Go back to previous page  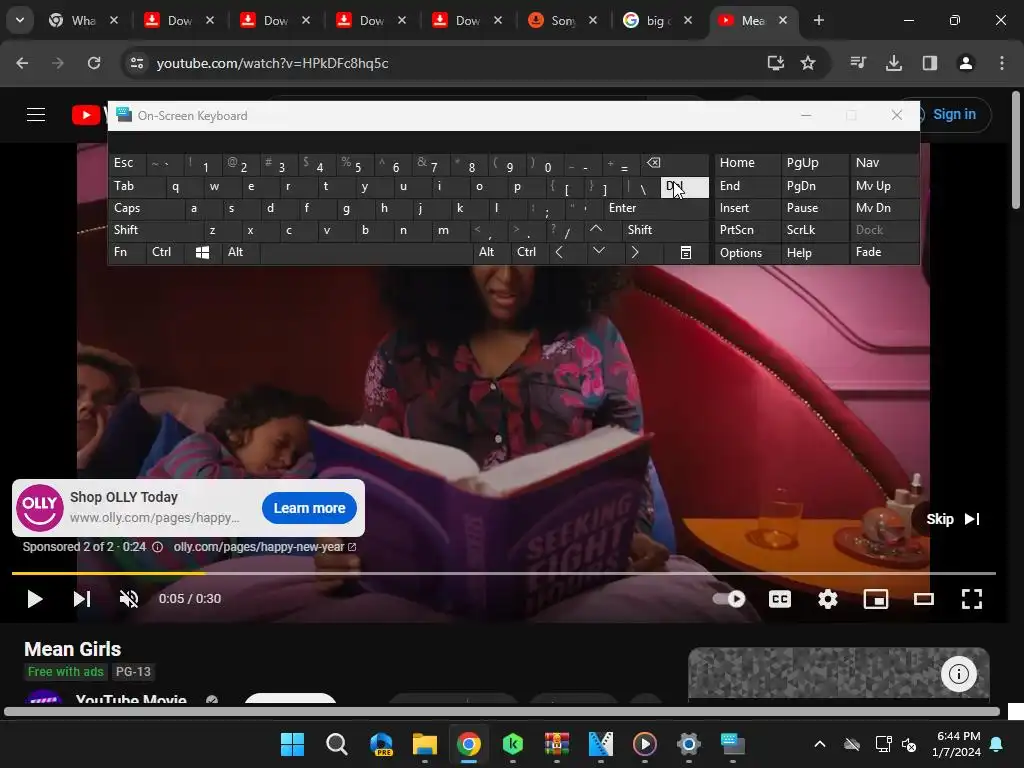[22, 63]
